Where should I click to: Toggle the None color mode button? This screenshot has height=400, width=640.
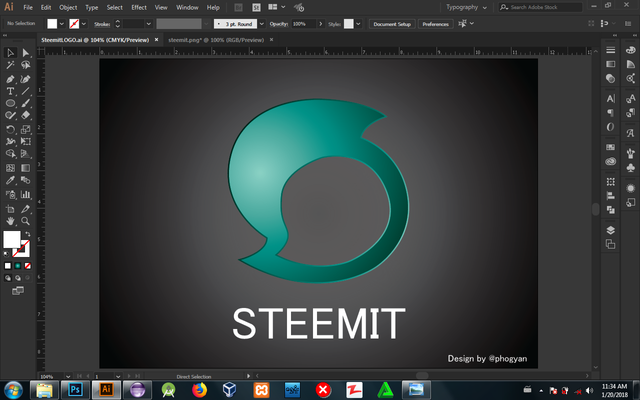[27, 266]
